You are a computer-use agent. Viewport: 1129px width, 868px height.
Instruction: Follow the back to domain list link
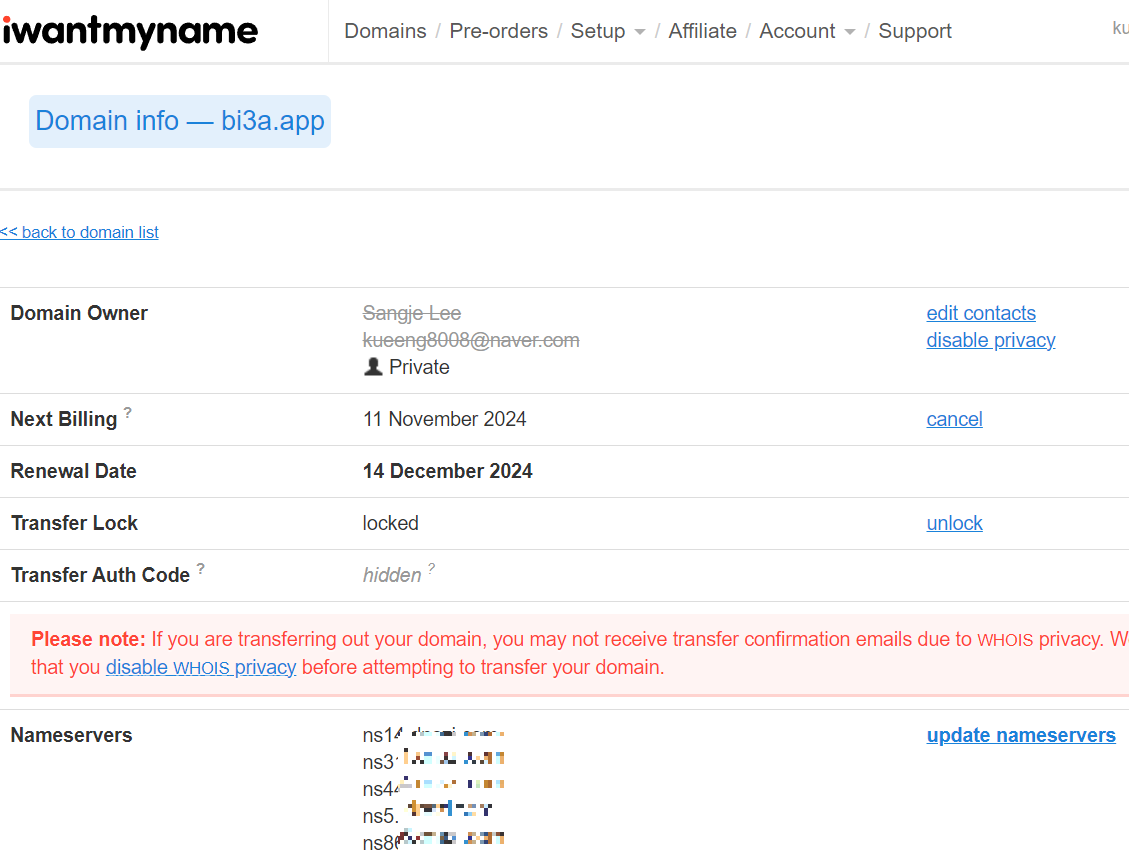79,232
